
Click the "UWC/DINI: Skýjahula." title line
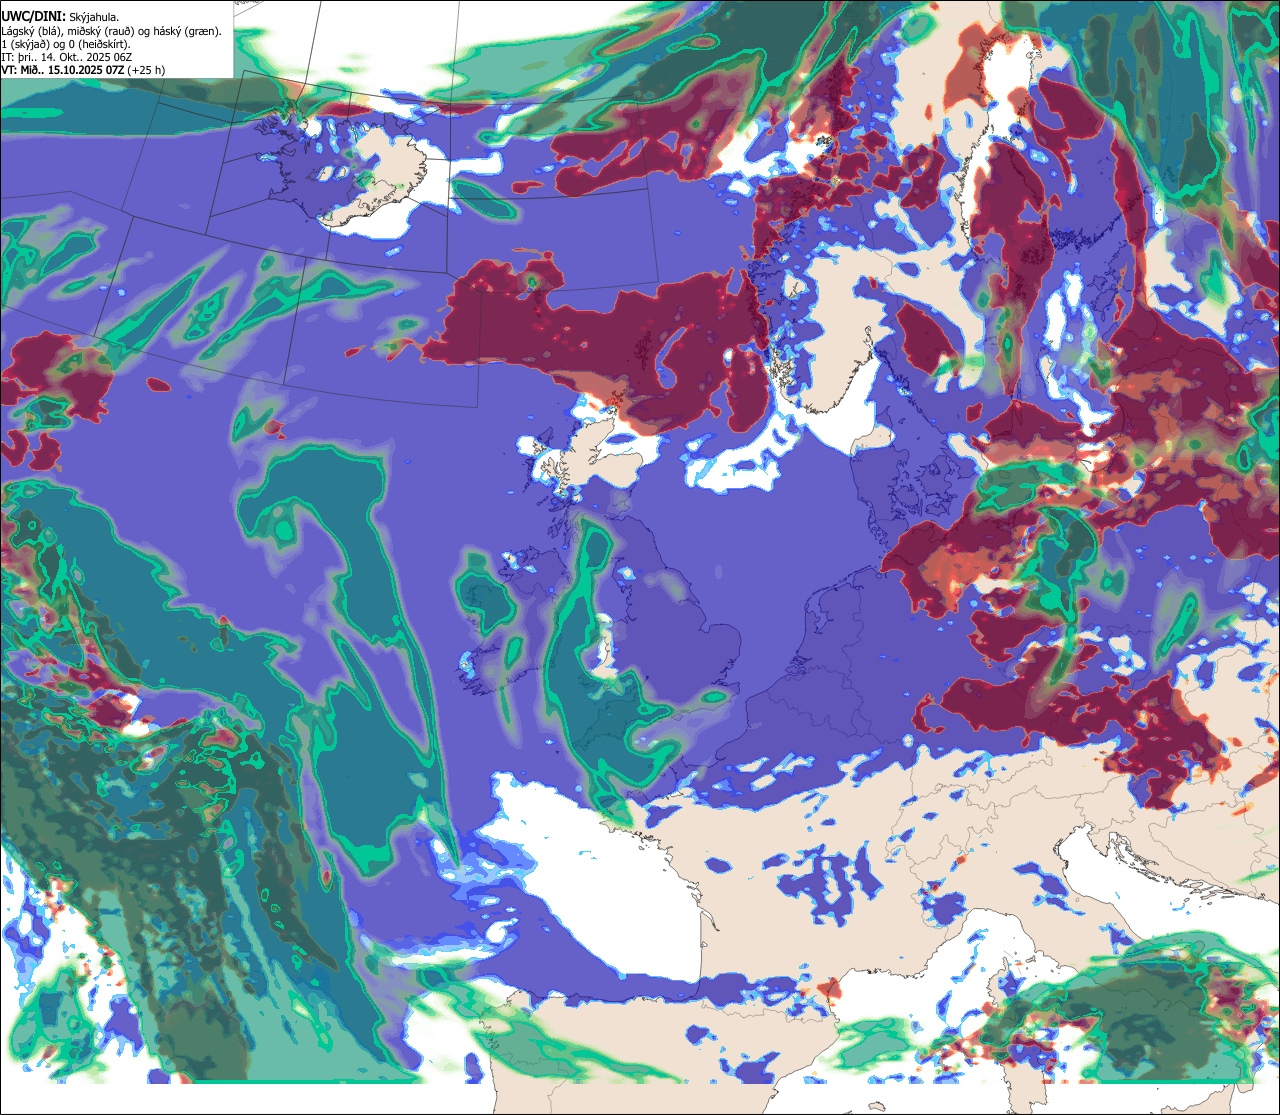click(x=60, y=17)
